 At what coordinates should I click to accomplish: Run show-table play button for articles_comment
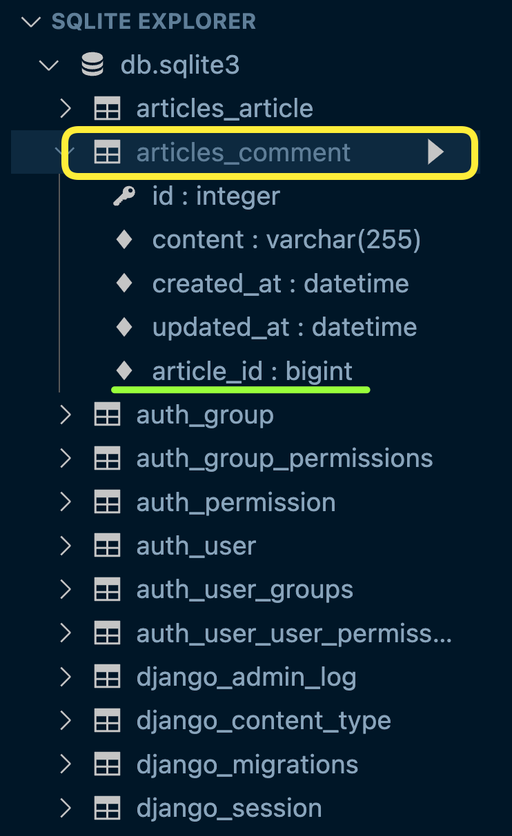click(x=436, y=152)
